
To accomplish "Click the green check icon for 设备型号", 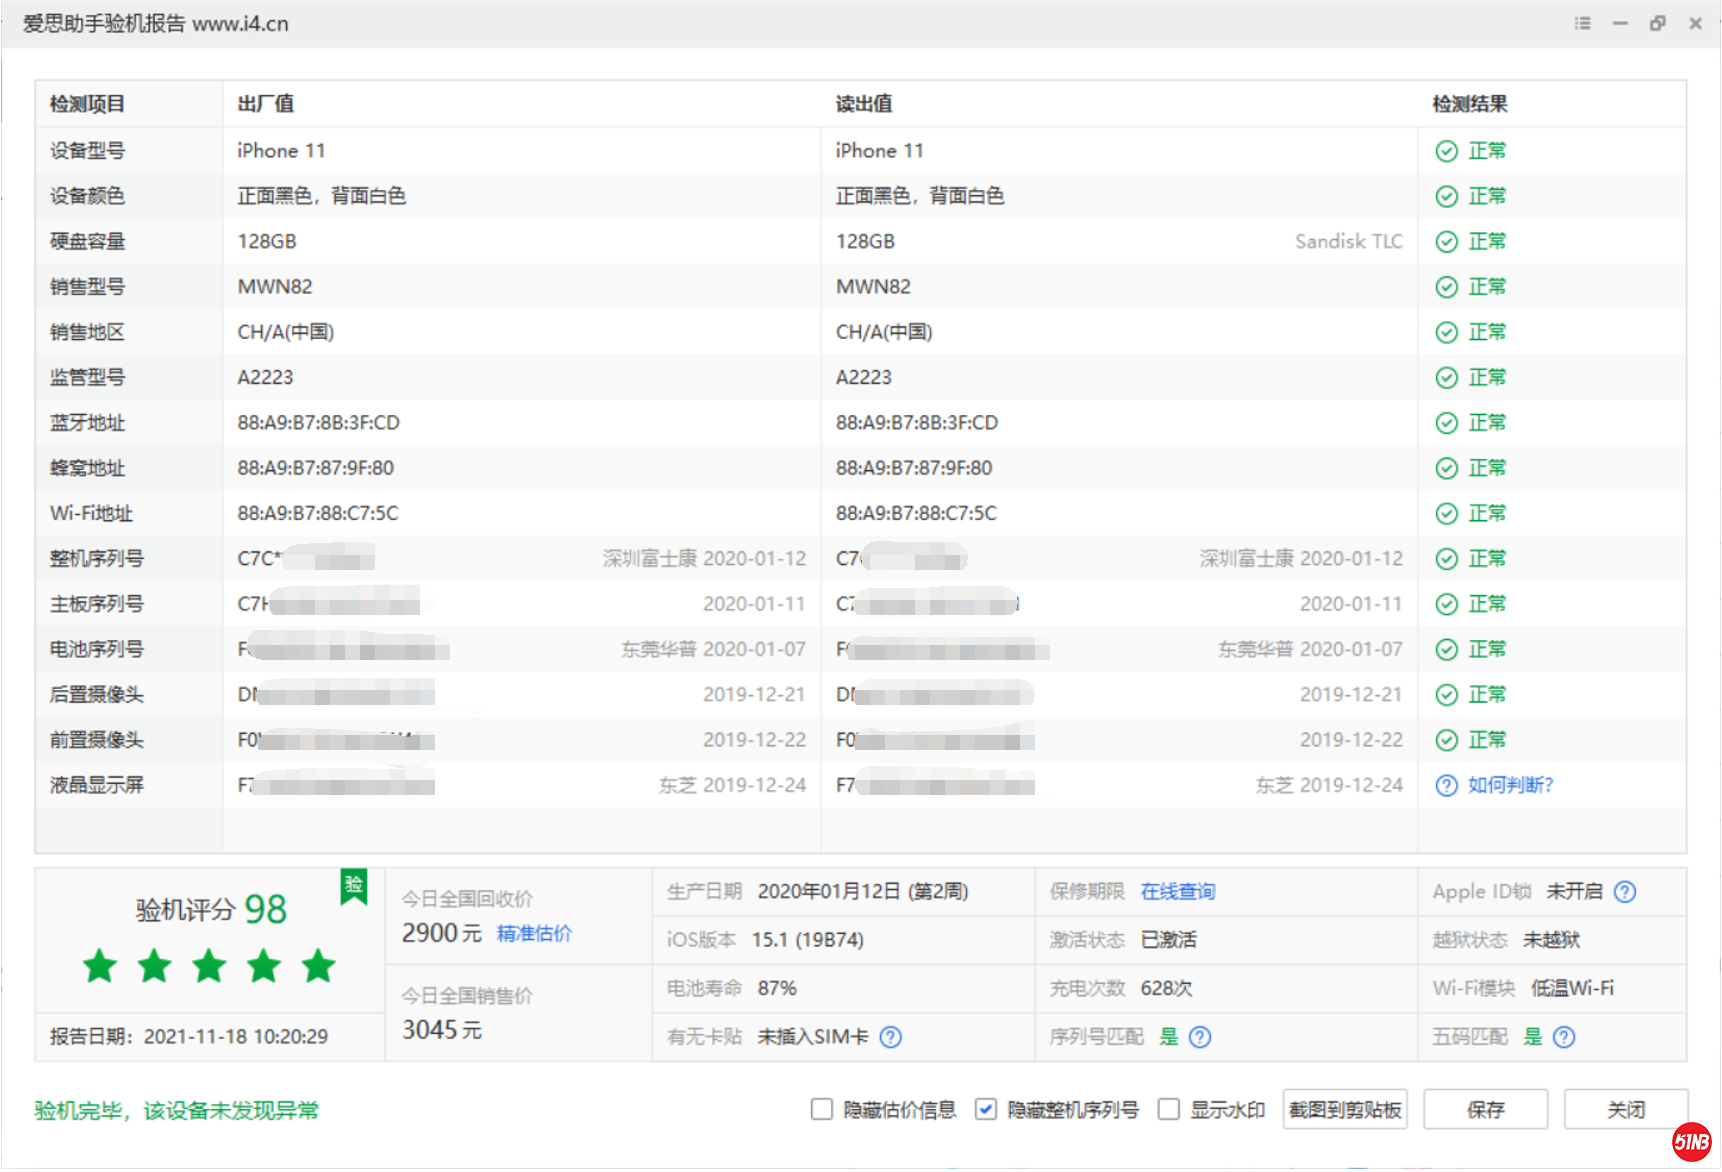I will point(1446,151).
